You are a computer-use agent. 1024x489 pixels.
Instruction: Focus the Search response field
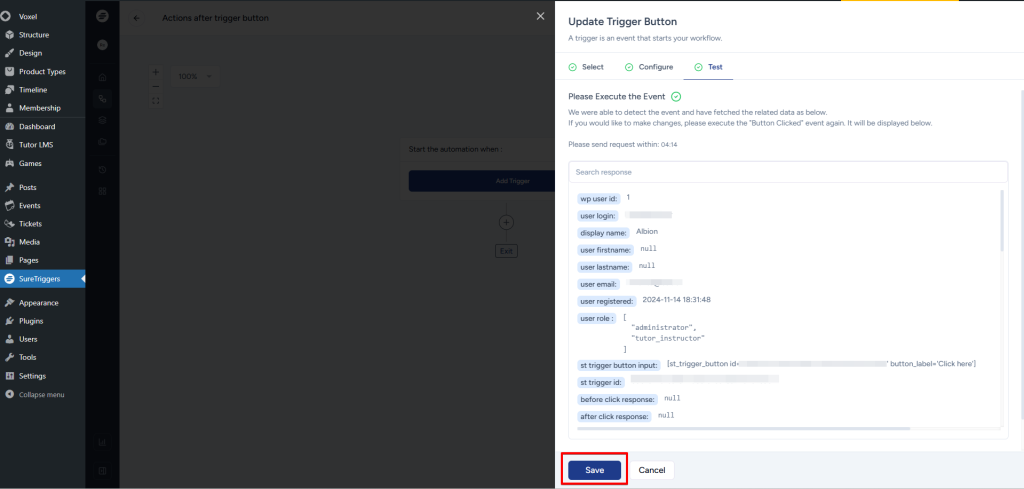pos(787,172)
